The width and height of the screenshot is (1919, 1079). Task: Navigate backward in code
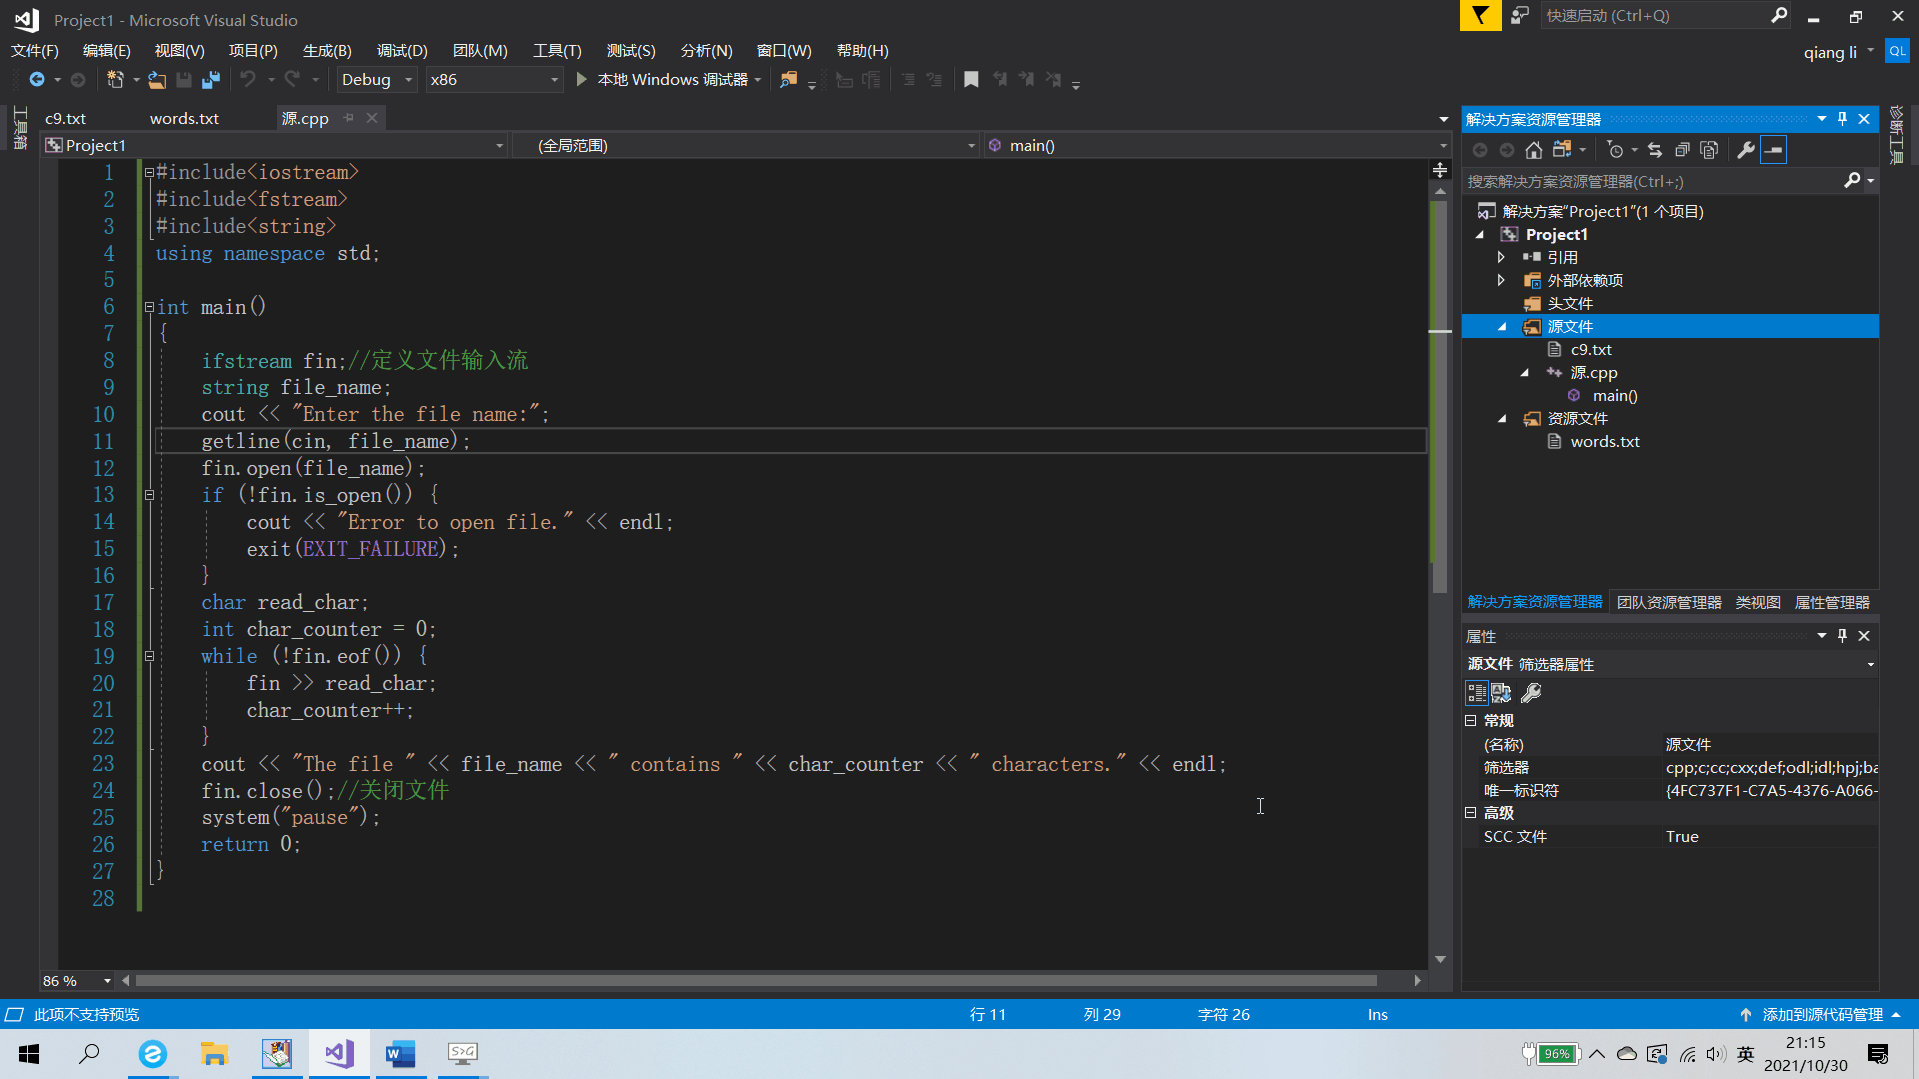click(x=37, y=80)
